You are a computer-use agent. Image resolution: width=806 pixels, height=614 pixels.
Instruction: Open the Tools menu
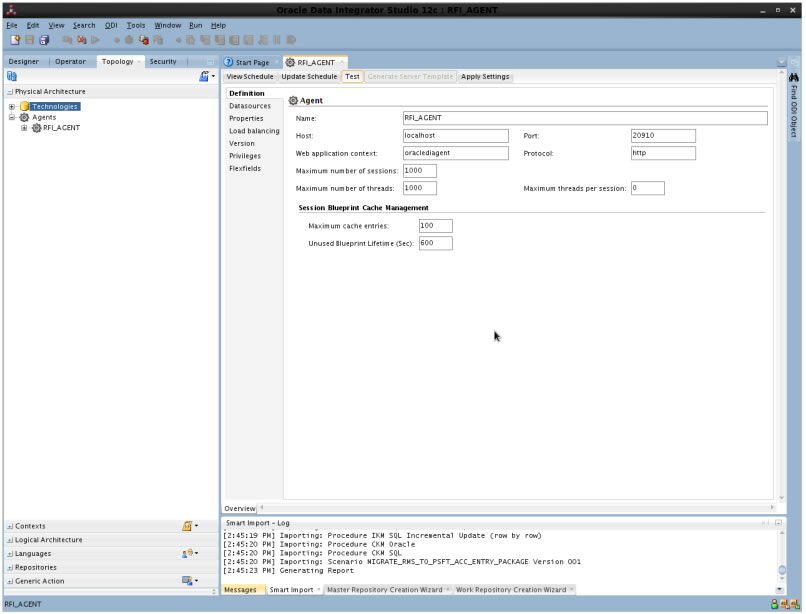coord(136,25)
